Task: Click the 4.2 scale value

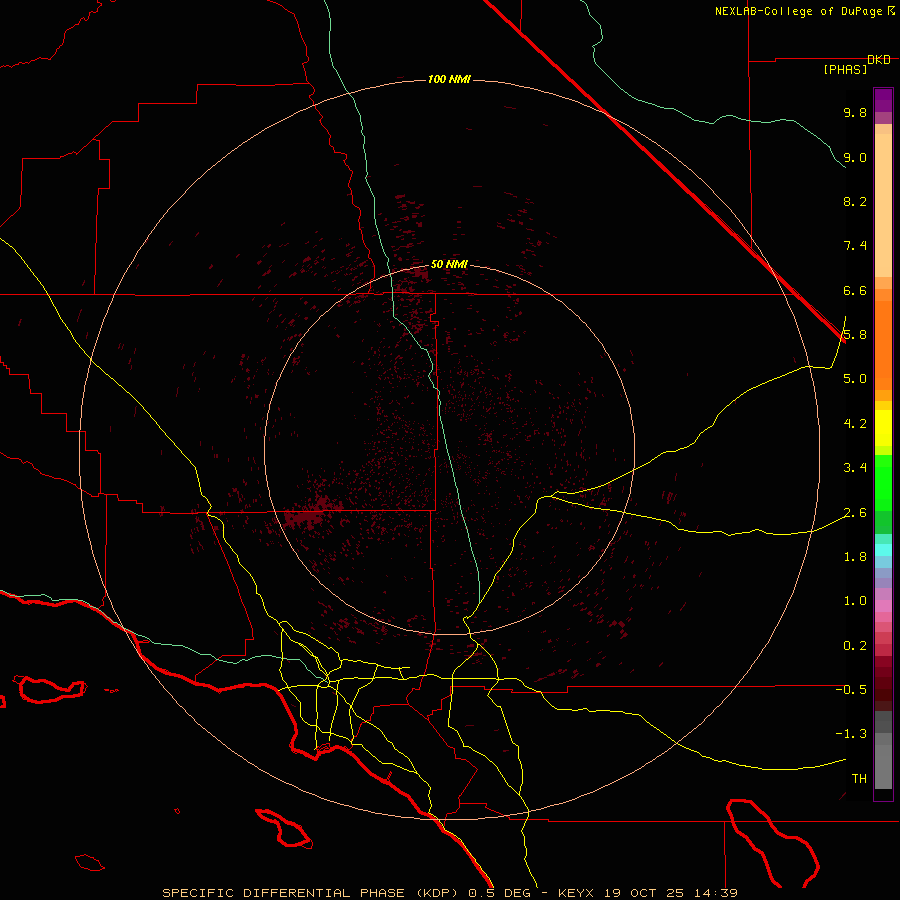Action: [855, 424]
